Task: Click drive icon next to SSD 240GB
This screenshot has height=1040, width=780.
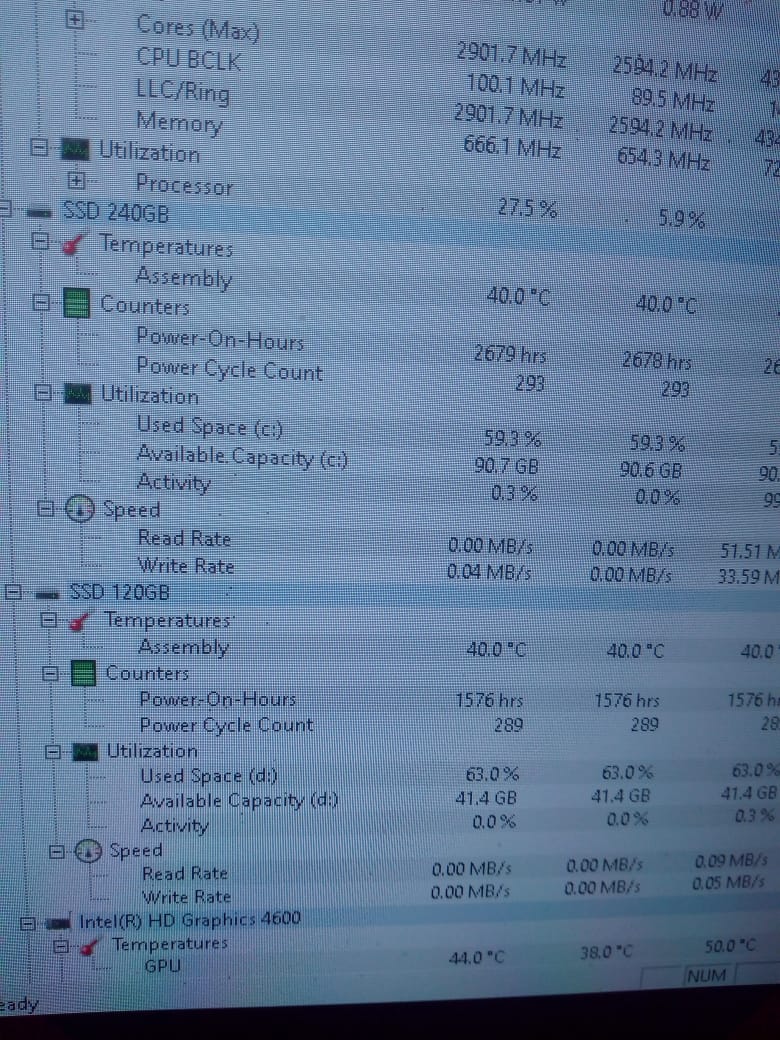Action: point(40,212)
